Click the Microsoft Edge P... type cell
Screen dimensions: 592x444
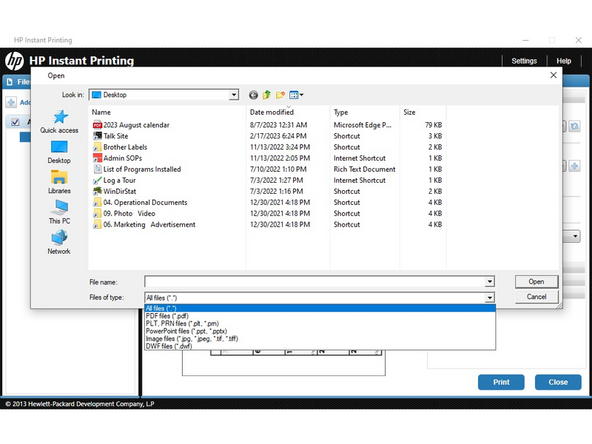pyautogui.click(x=362, y=125)
